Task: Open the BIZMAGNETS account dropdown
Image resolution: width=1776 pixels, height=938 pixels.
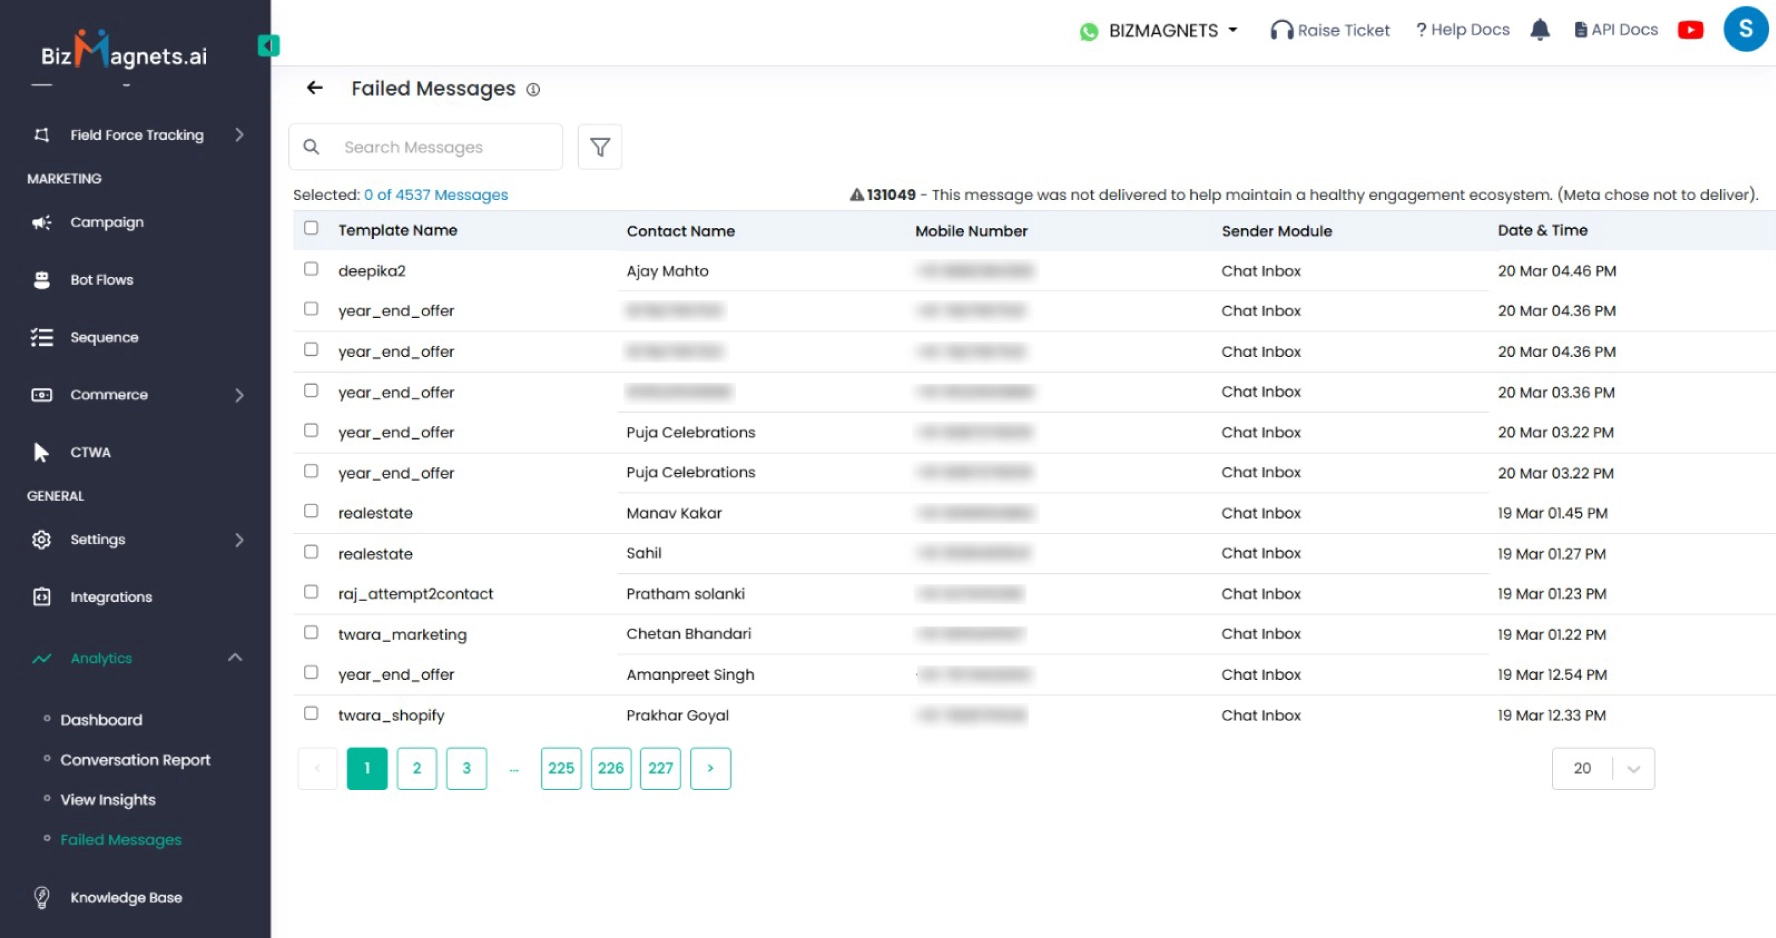Action: point(1174,31)
